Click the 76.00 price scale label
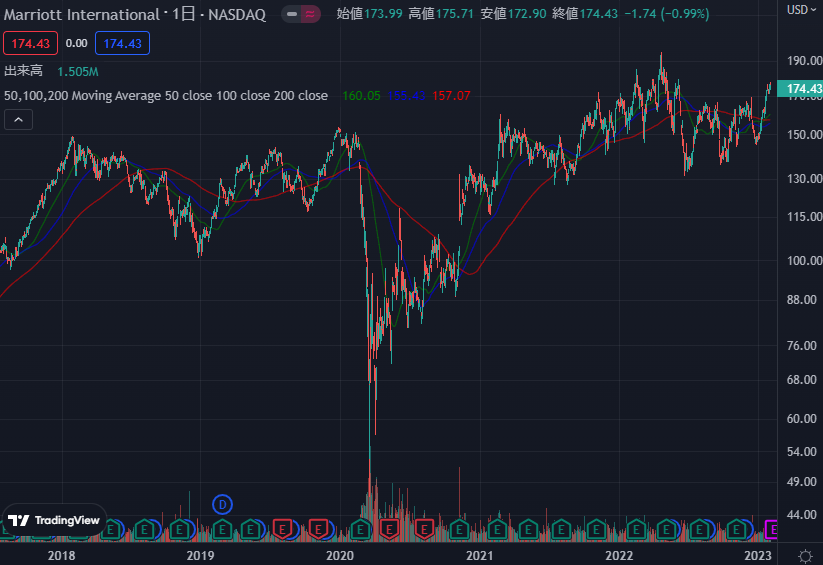This screenshot has height=565, width=823. pos(801,346)
